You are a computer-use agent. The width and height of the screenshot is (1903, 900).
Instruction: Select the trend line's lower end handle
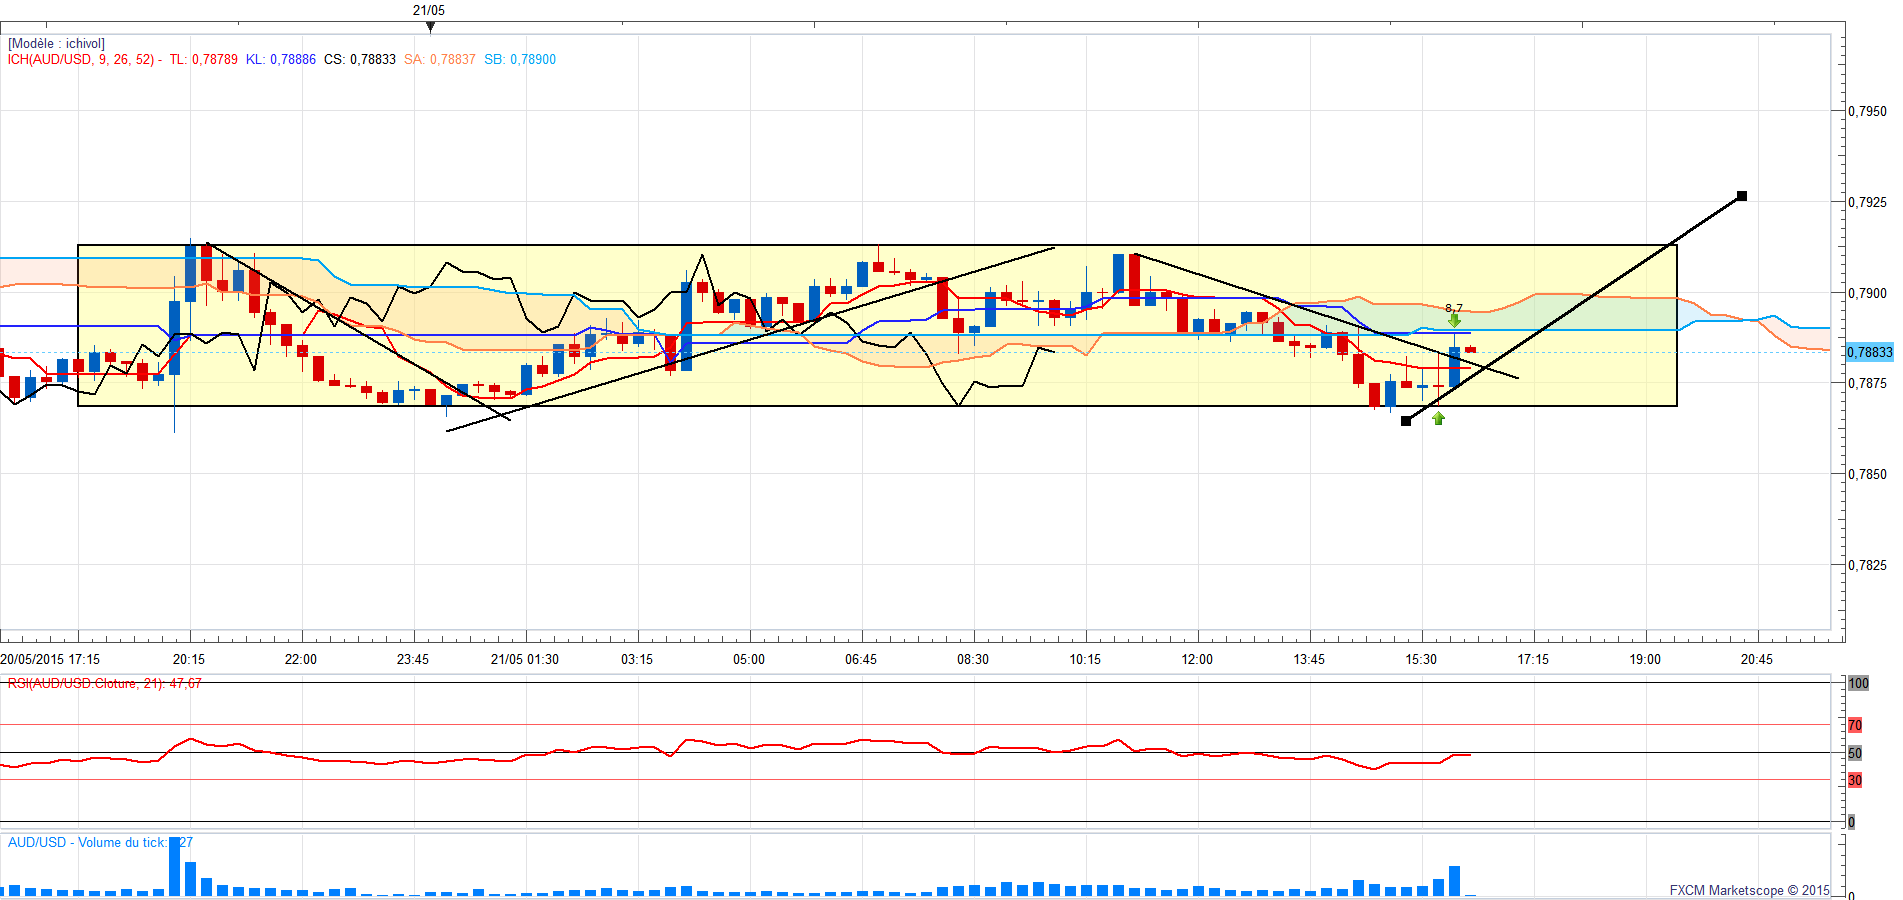(x=1406, y=421)
